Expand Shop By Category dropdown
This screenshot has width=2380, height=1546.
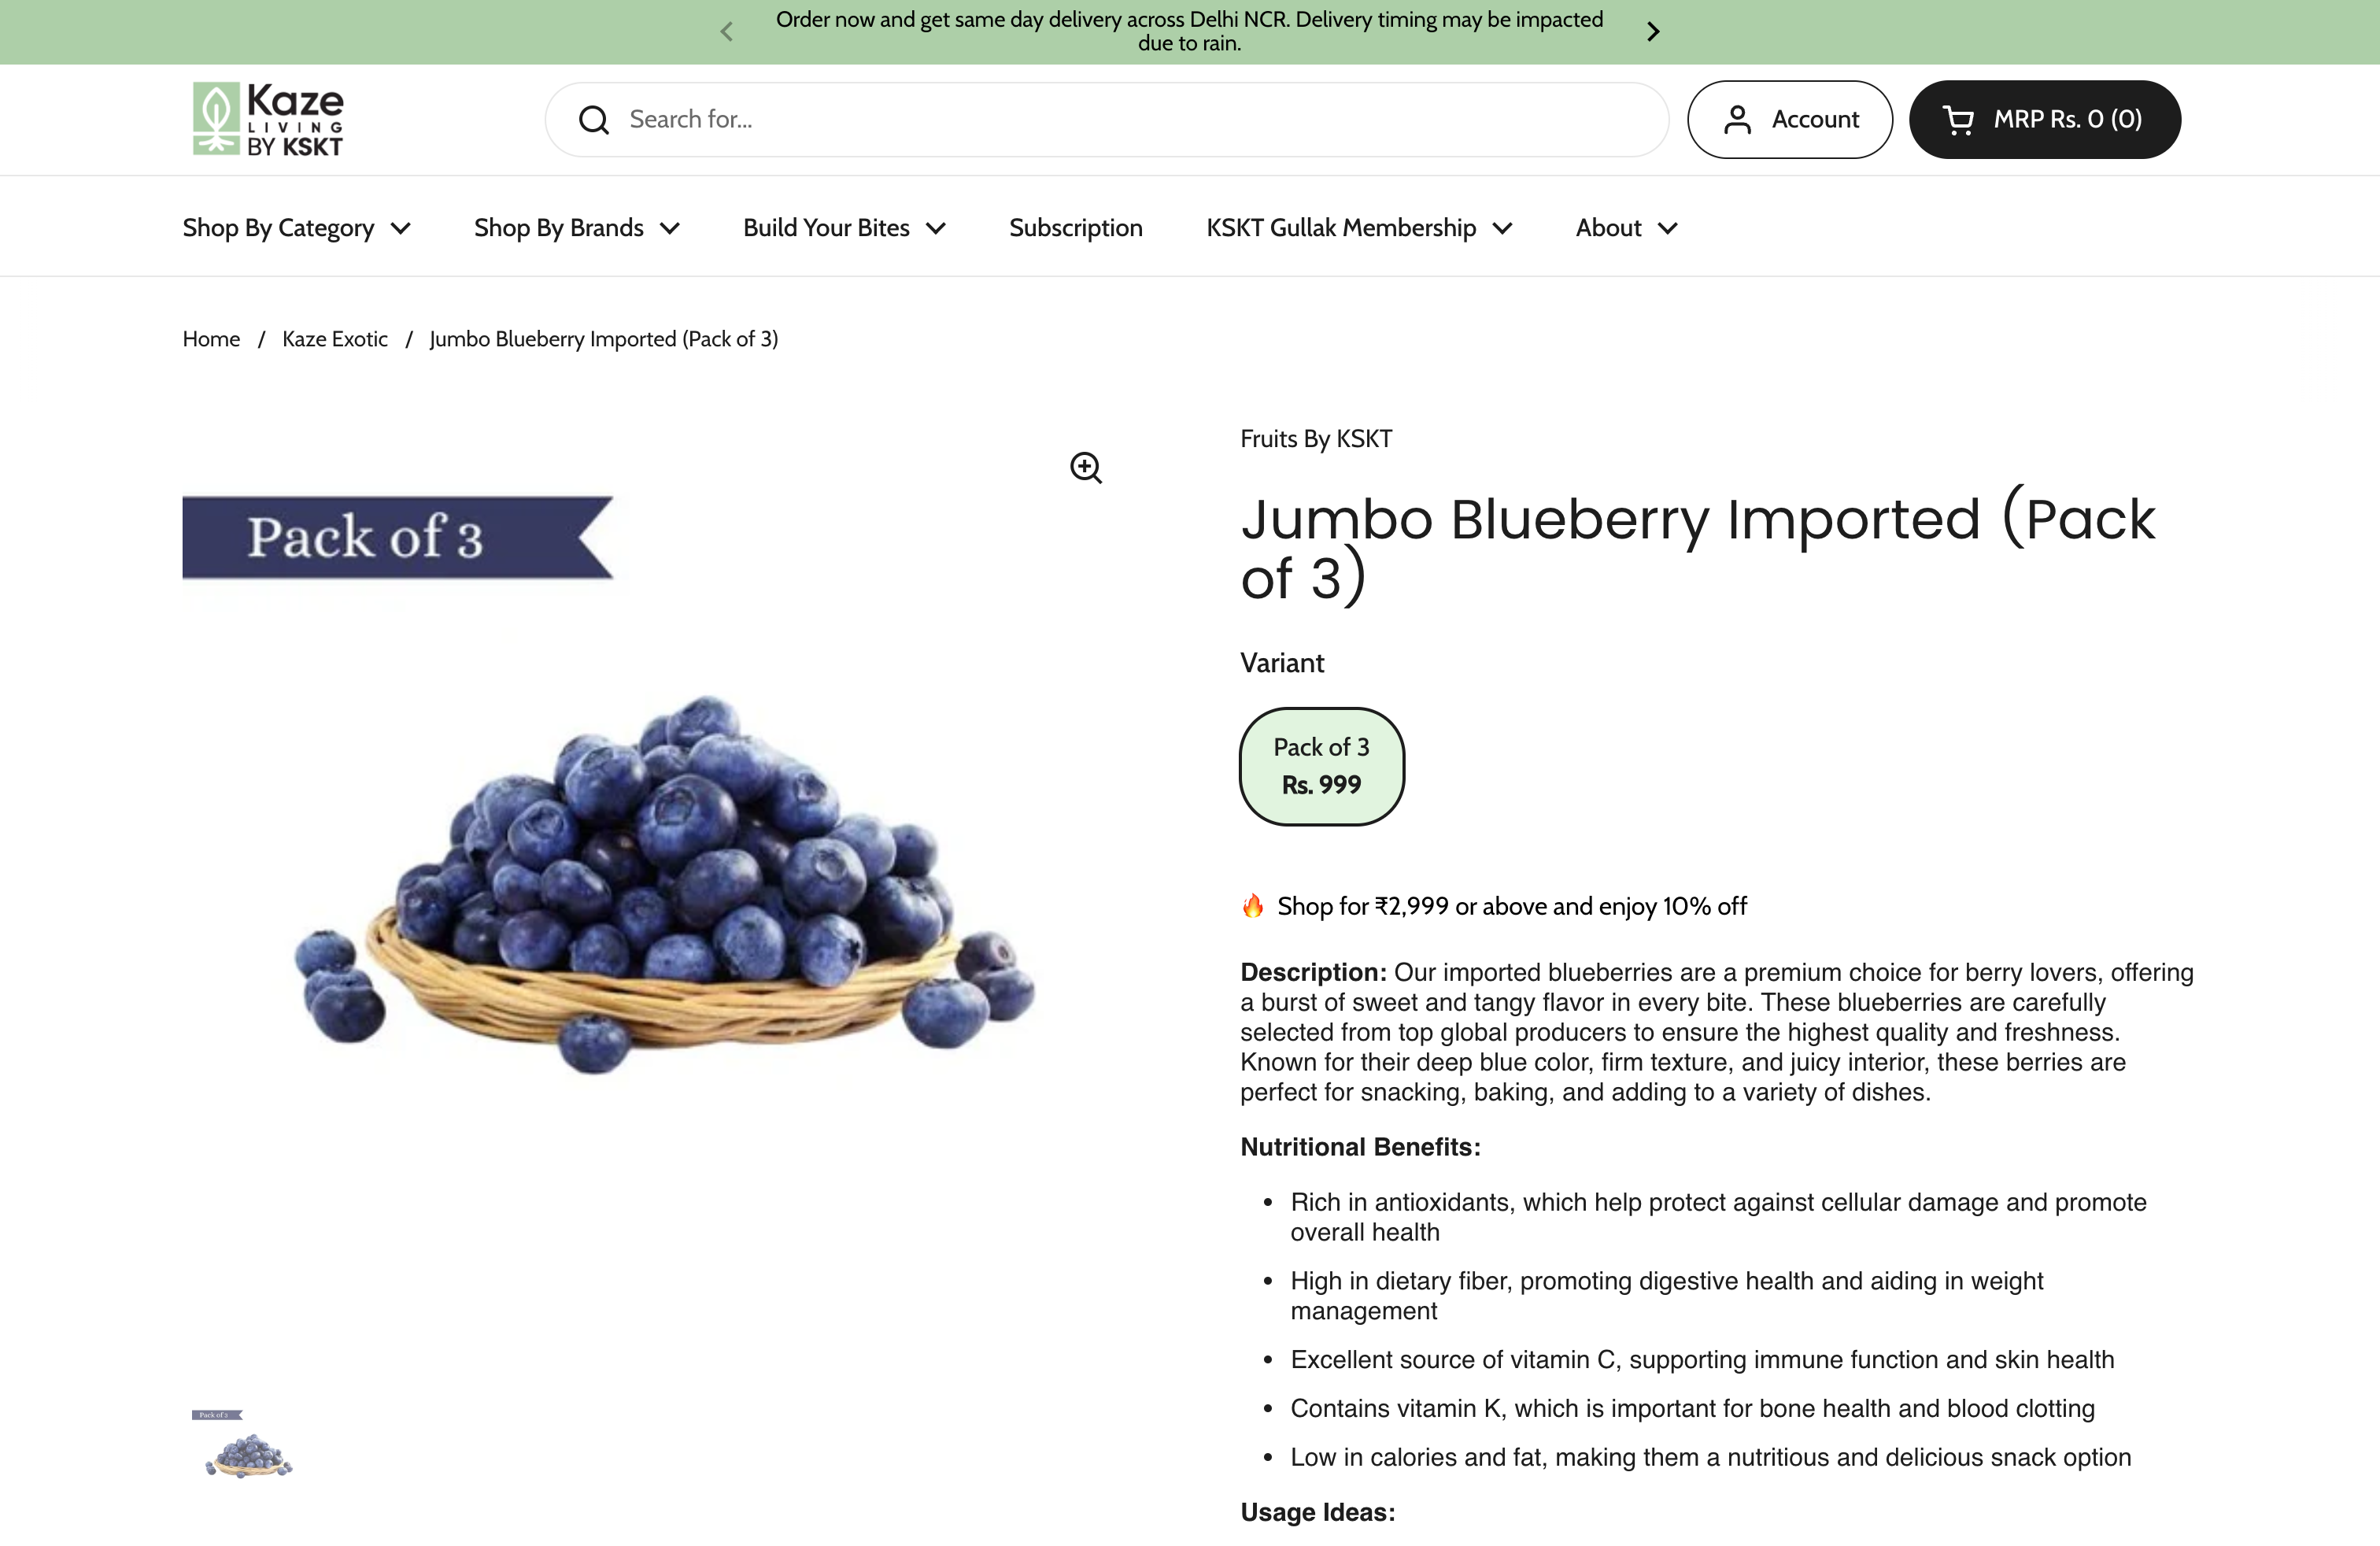click(297, 228)
